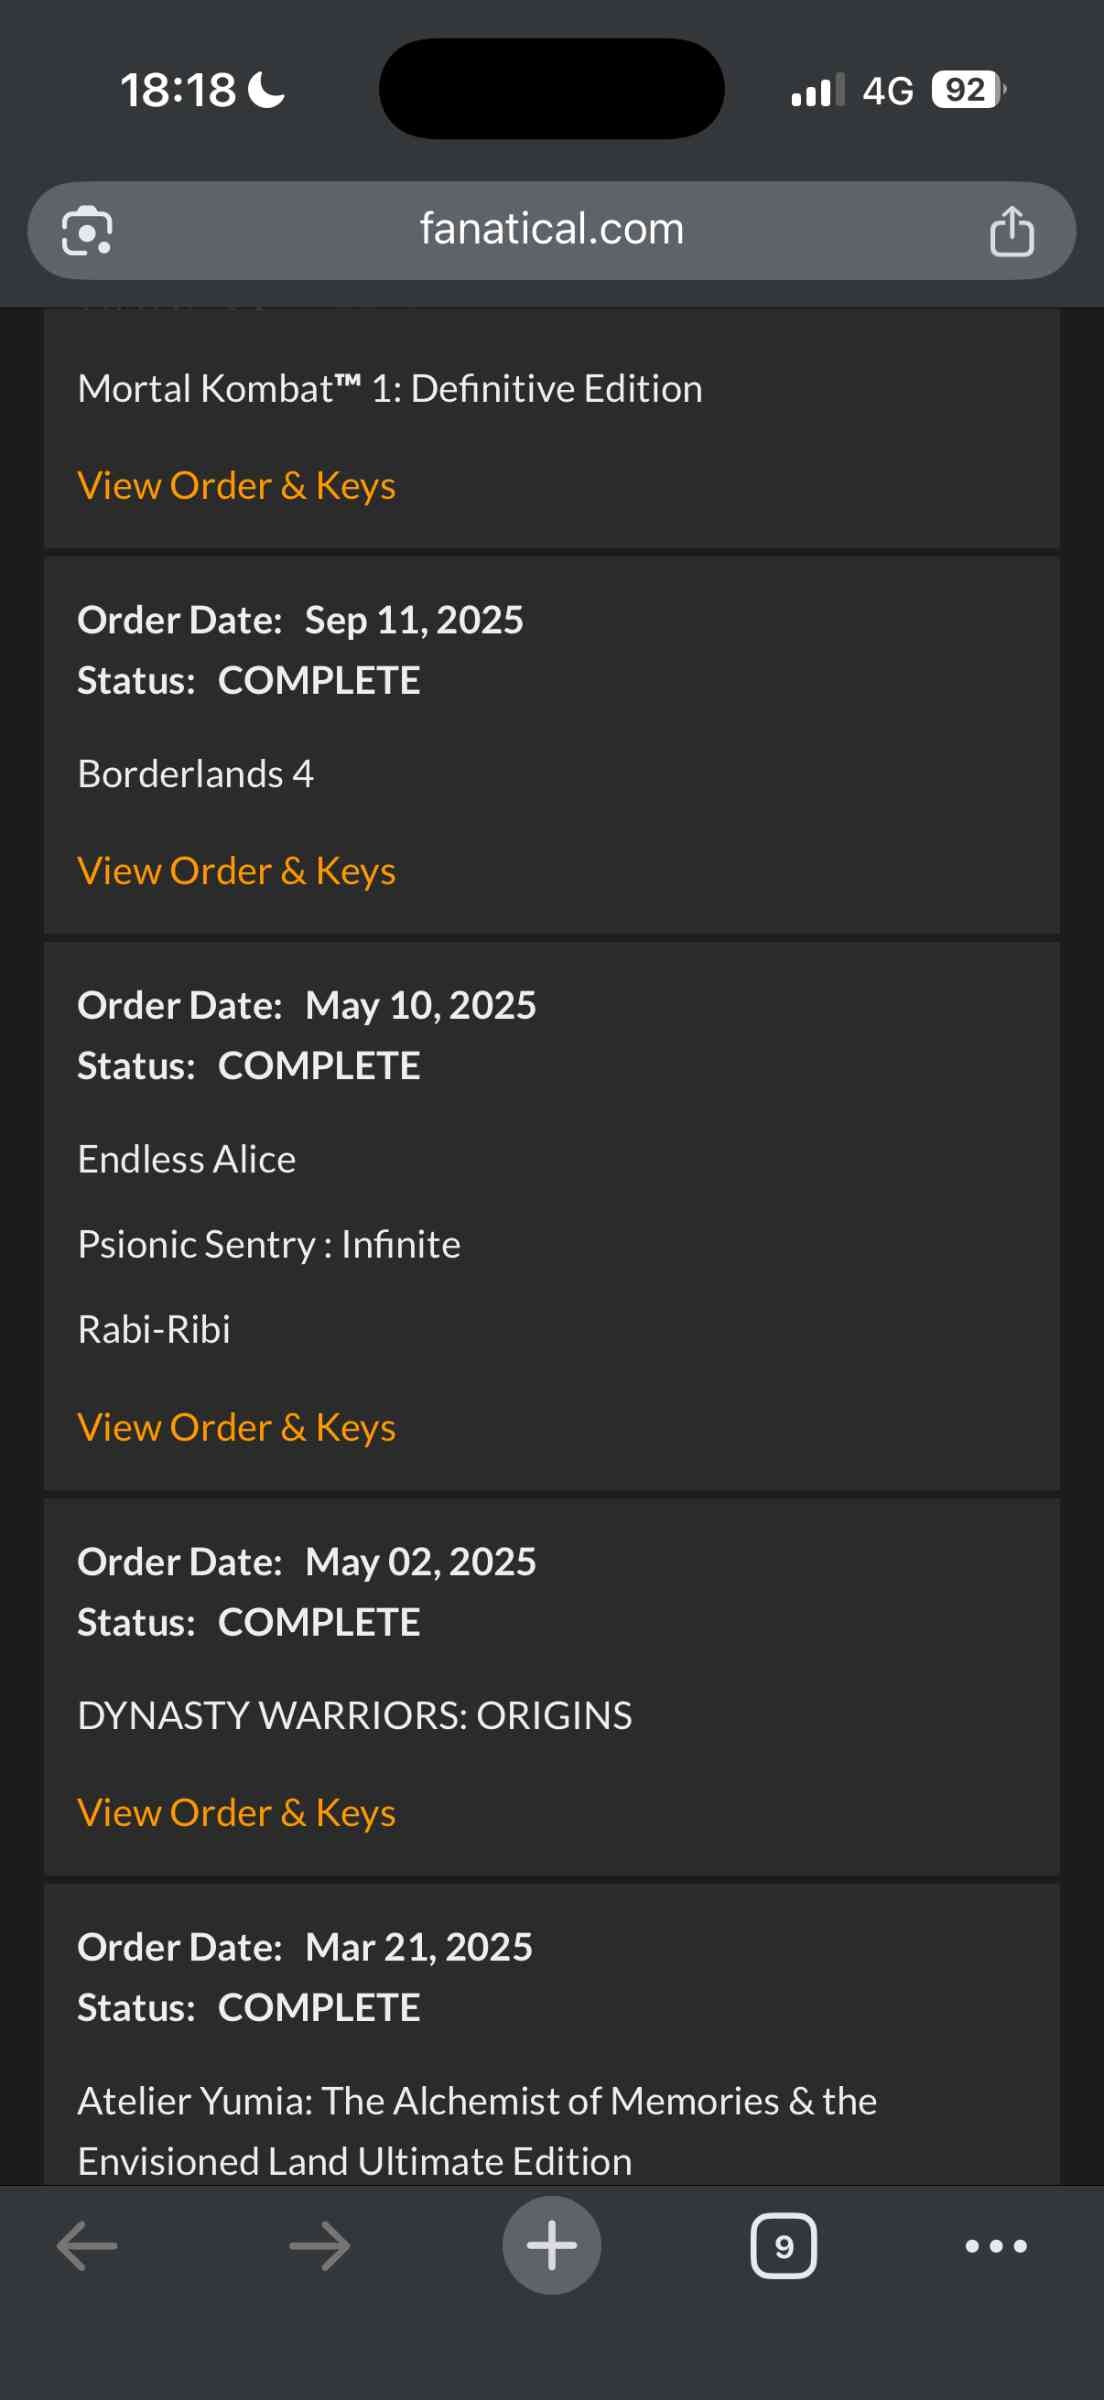1104x2400 pixels.
Task: Tap the Endless Alice game title
Action: (x=187, y=1159)
